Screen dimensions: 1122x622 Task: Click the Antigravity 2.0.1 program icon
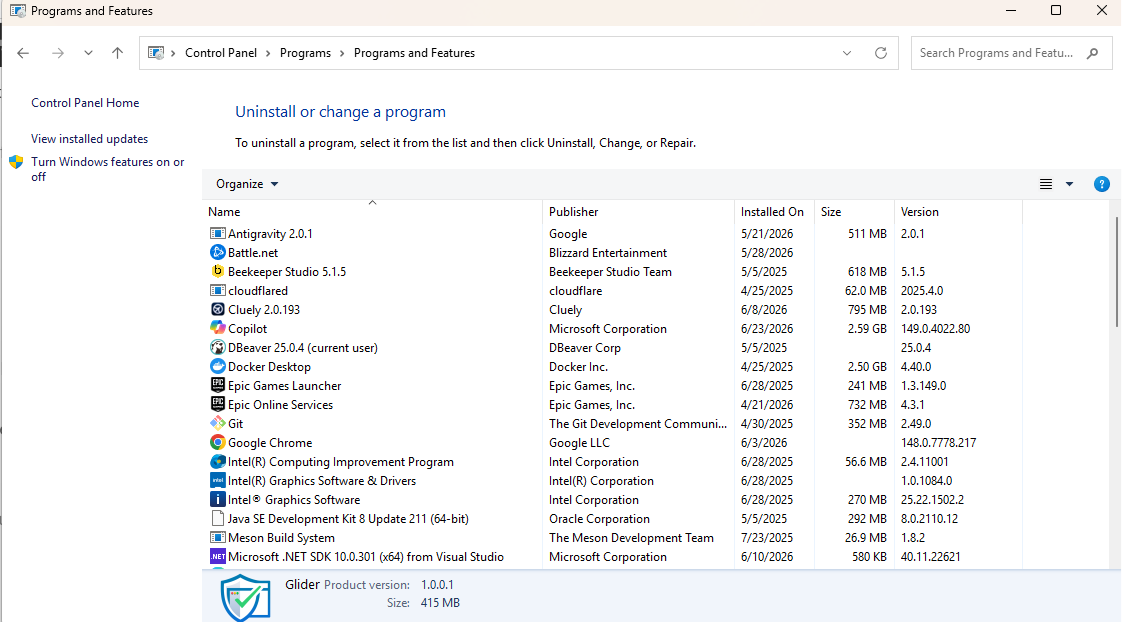(218, 233)
